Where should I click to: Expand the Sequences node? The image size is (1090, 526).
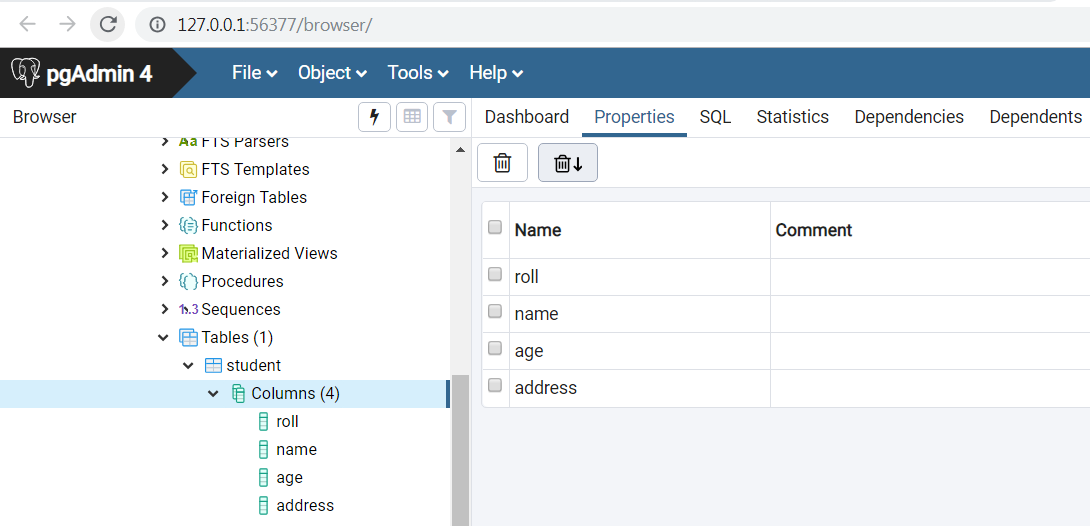(164, 309)
